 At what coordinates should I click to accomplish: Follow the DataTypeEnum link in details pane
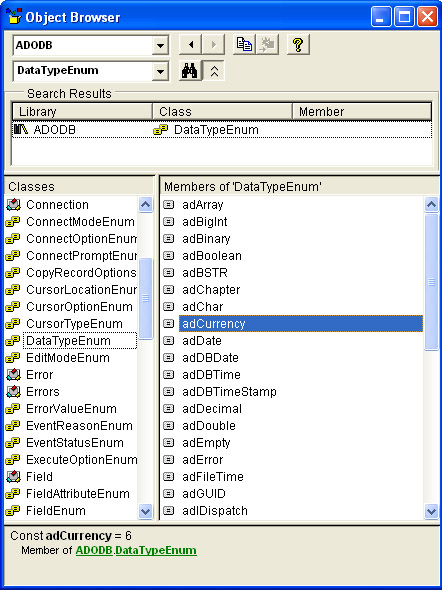pyautogui.click(x=156, y=550)
